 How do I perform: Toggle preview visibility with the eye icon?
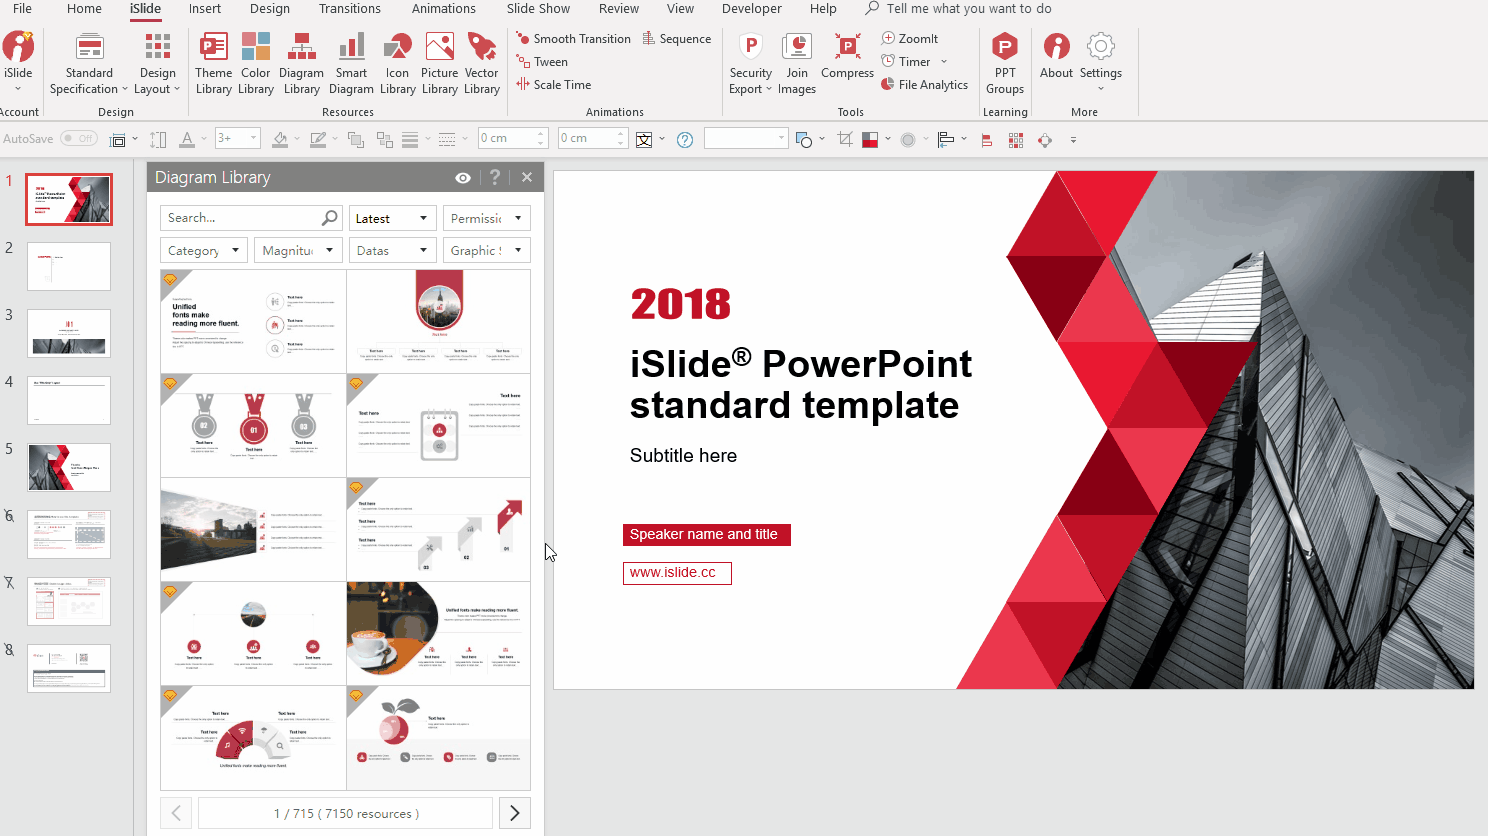462,177
